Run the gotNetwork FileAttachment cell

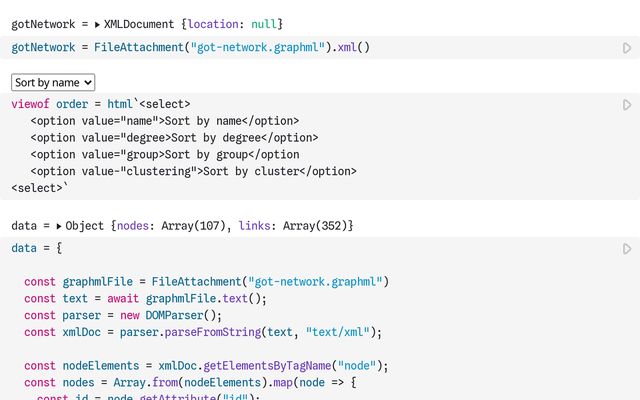click(x=627, y=48)
